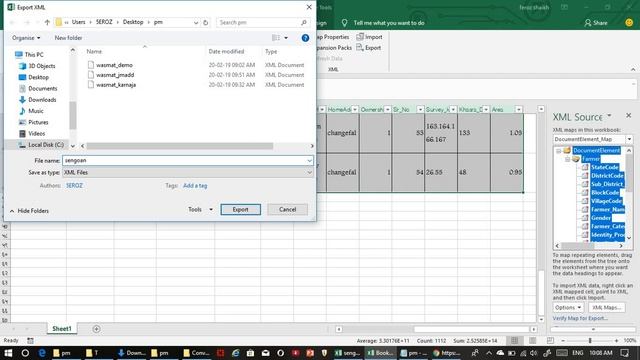Refresh the pm folder listing
The height and width of the screenshot is (360, 640).
pyautogui.click(x=206, y=22)
